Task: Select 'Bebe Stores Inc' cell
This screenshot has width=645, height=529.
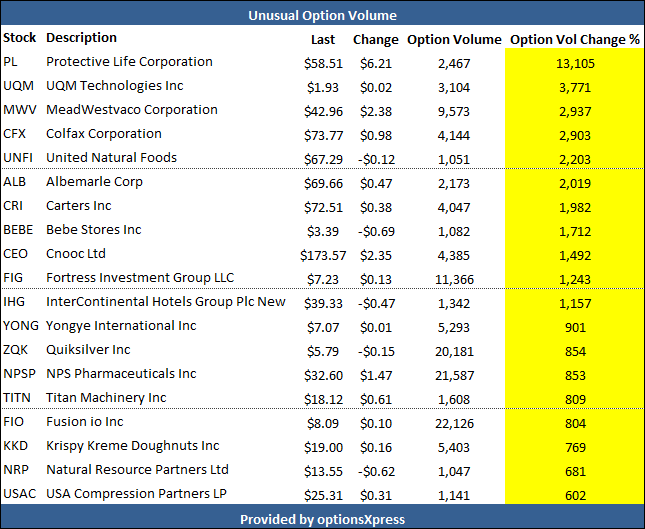Action: pos(94,230)
